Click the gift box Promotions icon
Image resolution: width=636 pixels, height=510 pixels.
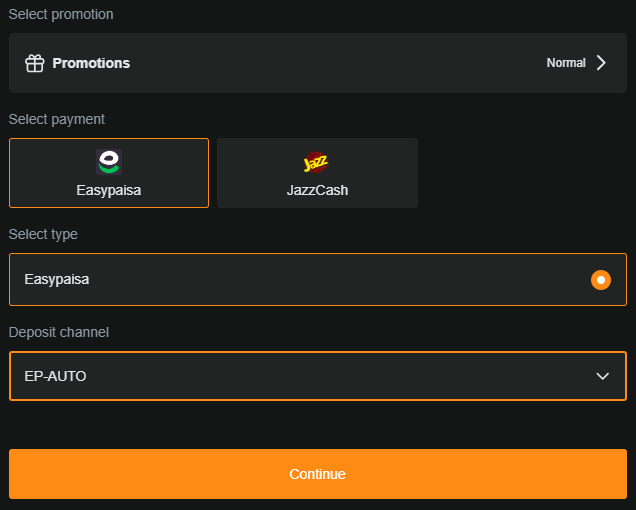pyautogui.click(x=34, y=63)
